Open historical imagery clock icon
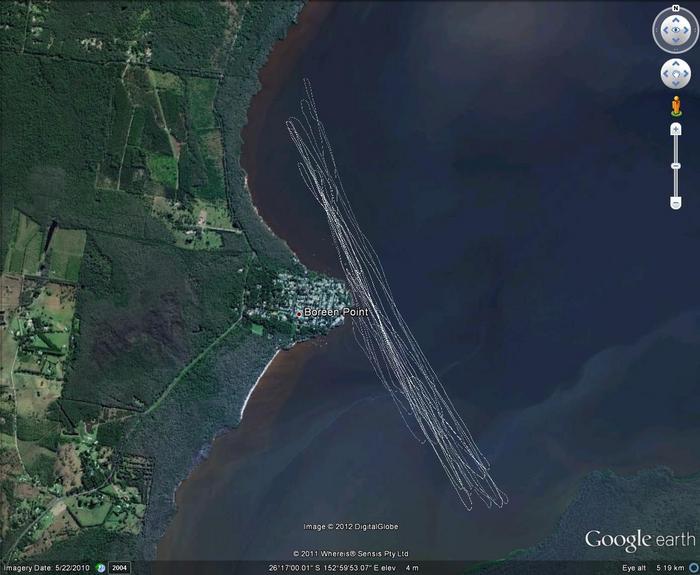This screenshot has height=575, width=700. (x=100, y=568)
